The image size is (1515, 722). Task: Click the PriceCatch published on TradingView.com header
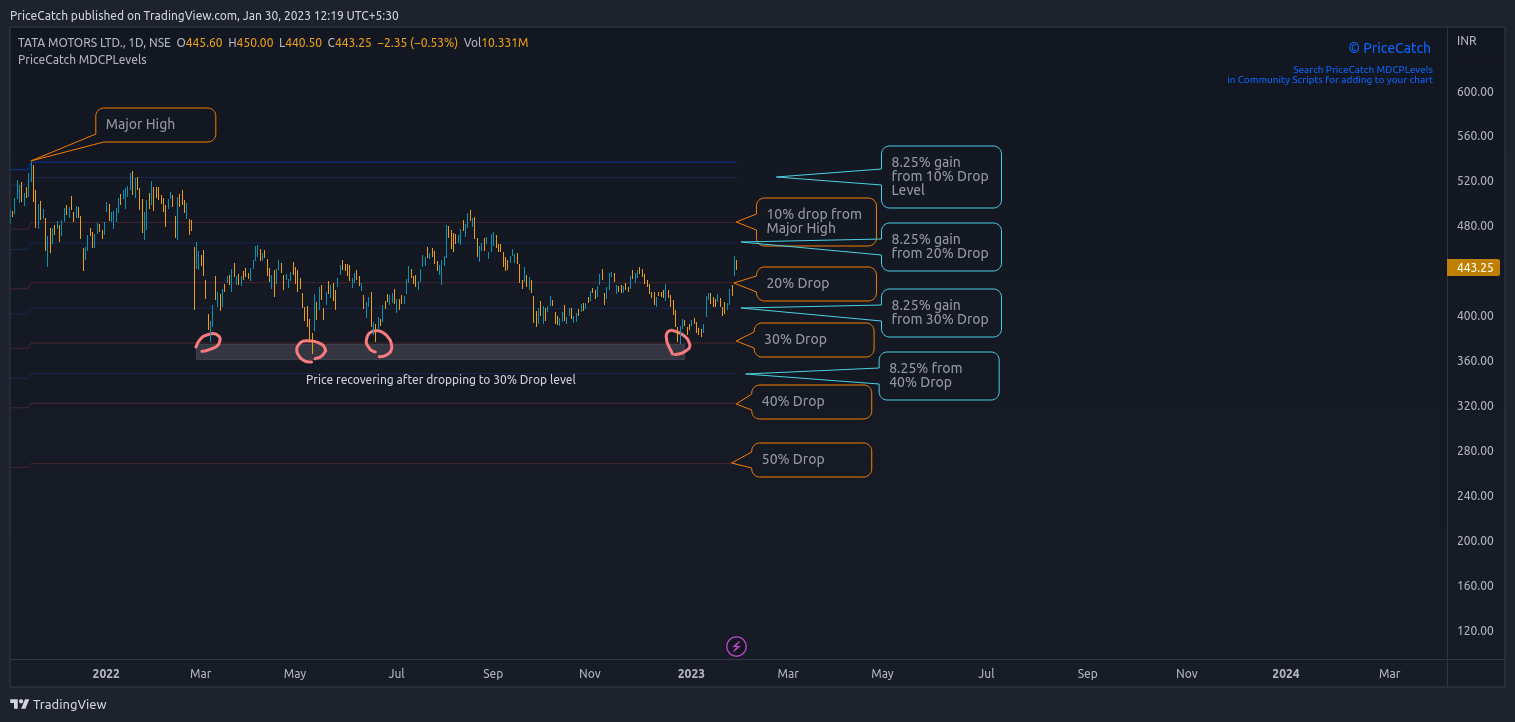[x=204, y=15]
